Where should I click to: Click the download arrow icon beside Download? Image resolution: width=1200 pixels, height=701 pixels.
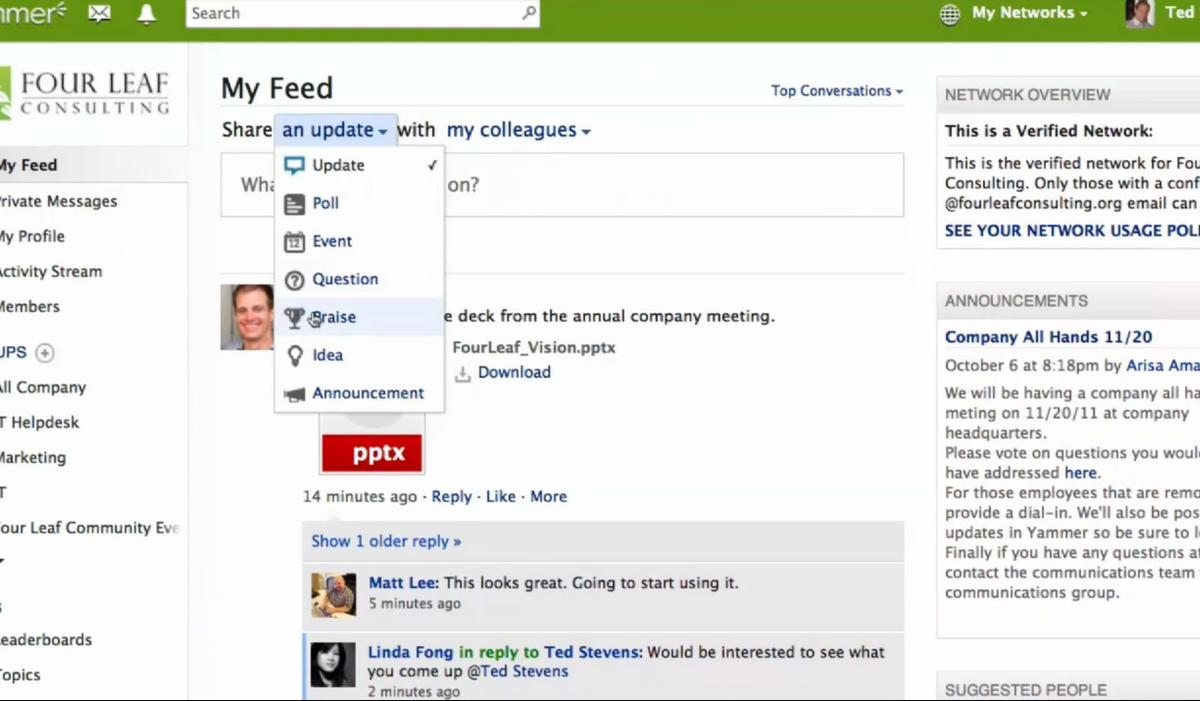click(x=463, y=373)
